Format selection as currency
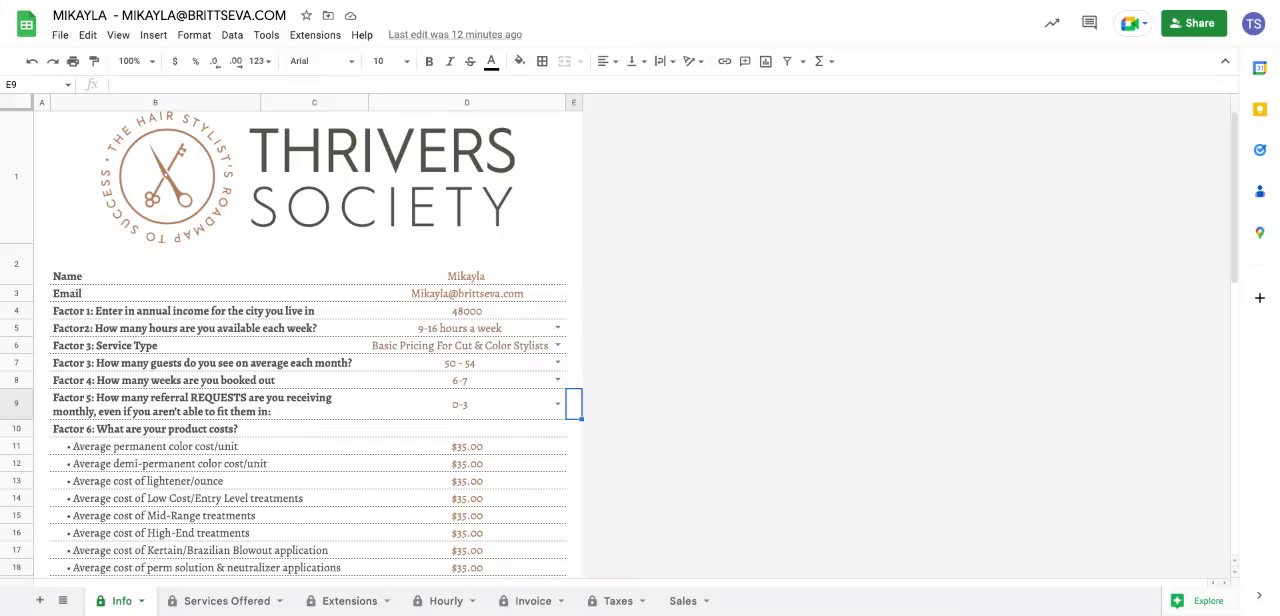 (x=175, y=61)
